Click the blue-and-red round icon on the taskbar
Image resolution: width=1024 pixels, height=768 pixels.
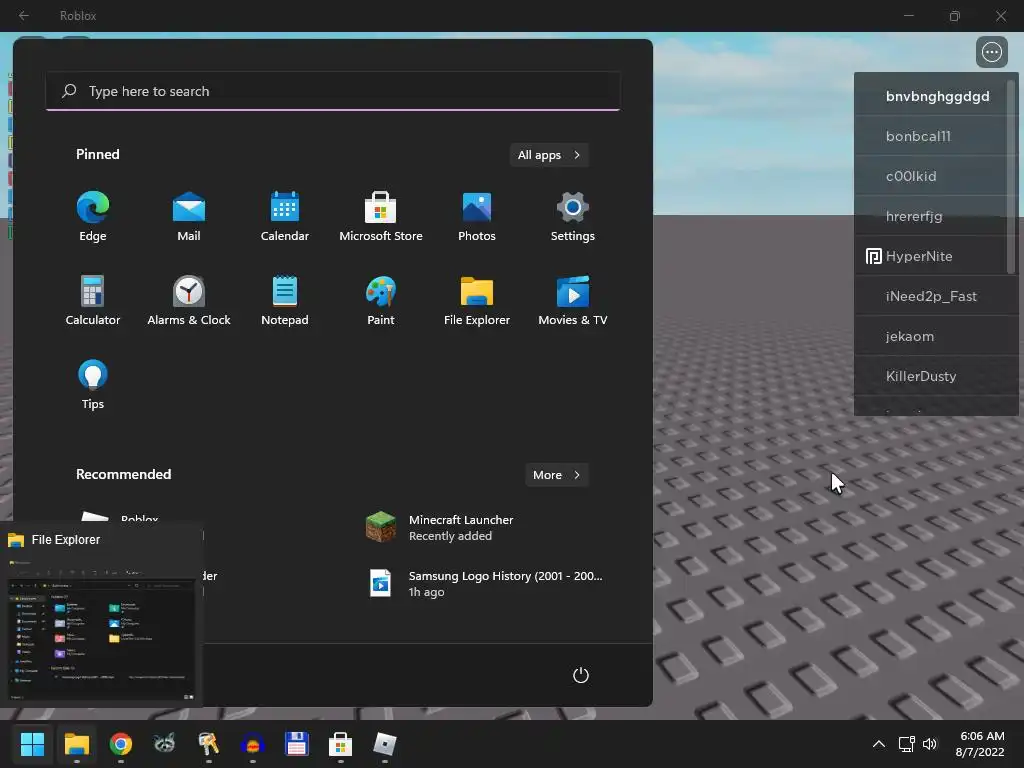tap(253, 744)
